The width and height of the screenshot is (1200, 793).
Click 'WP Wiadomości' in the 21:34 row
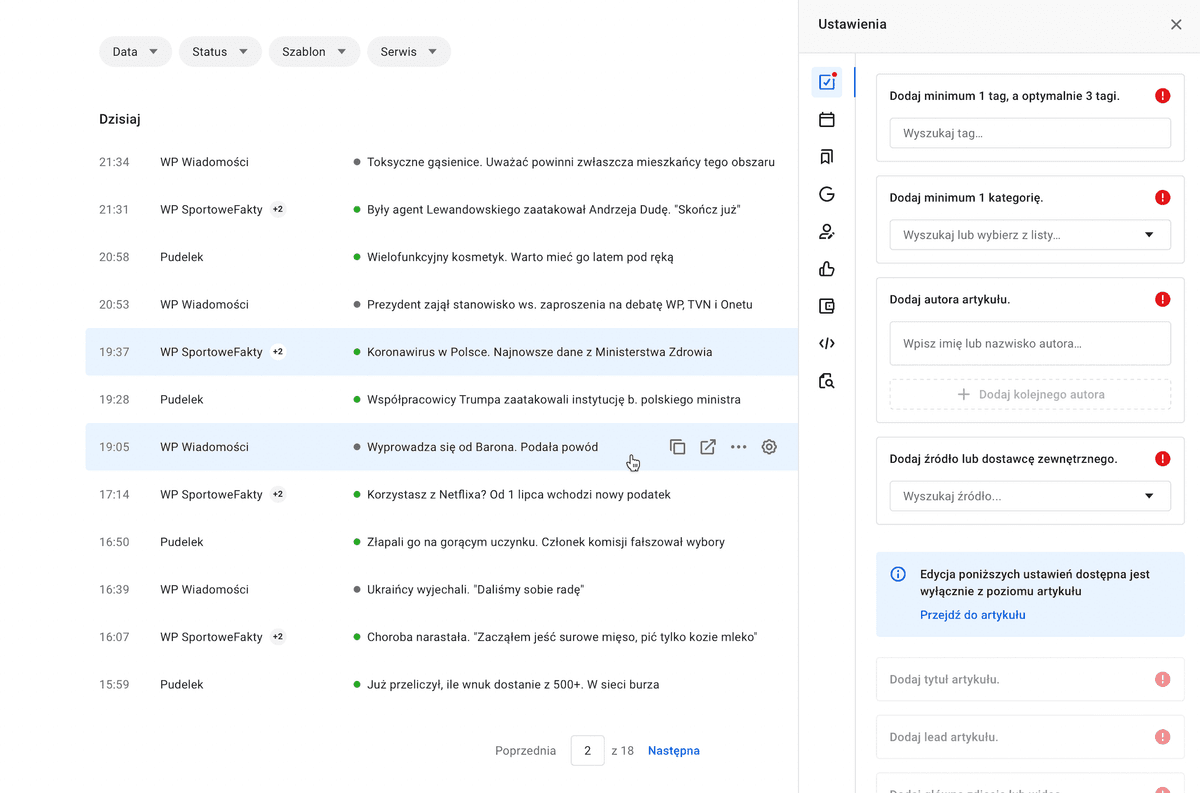pyautogui.click(x=204, y=162)
